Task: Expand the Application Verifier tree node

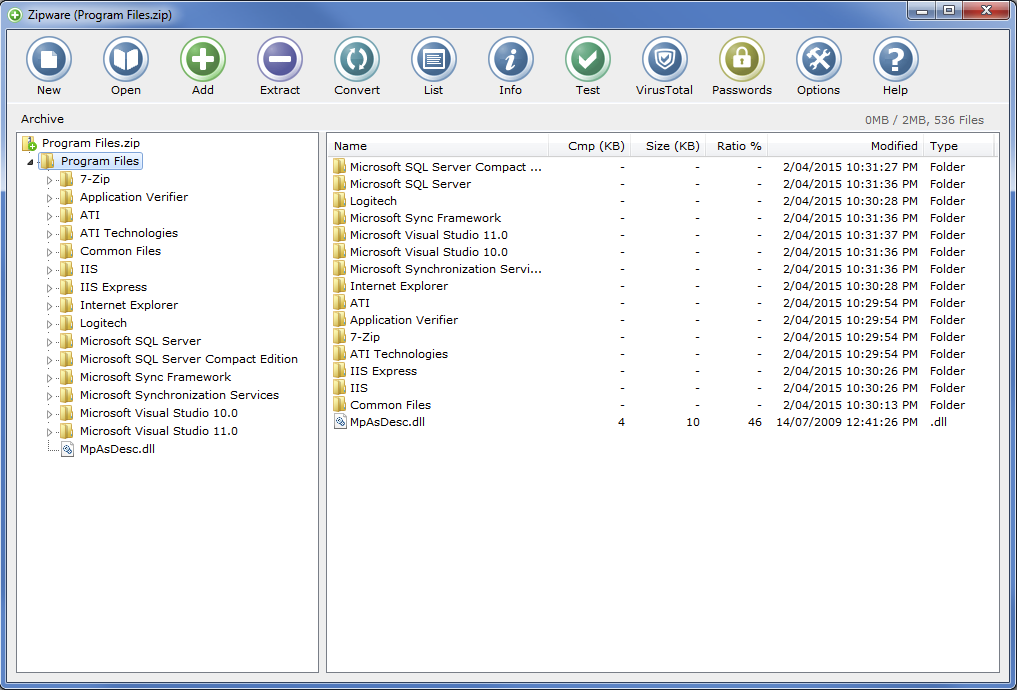Action: click(49, 198)
